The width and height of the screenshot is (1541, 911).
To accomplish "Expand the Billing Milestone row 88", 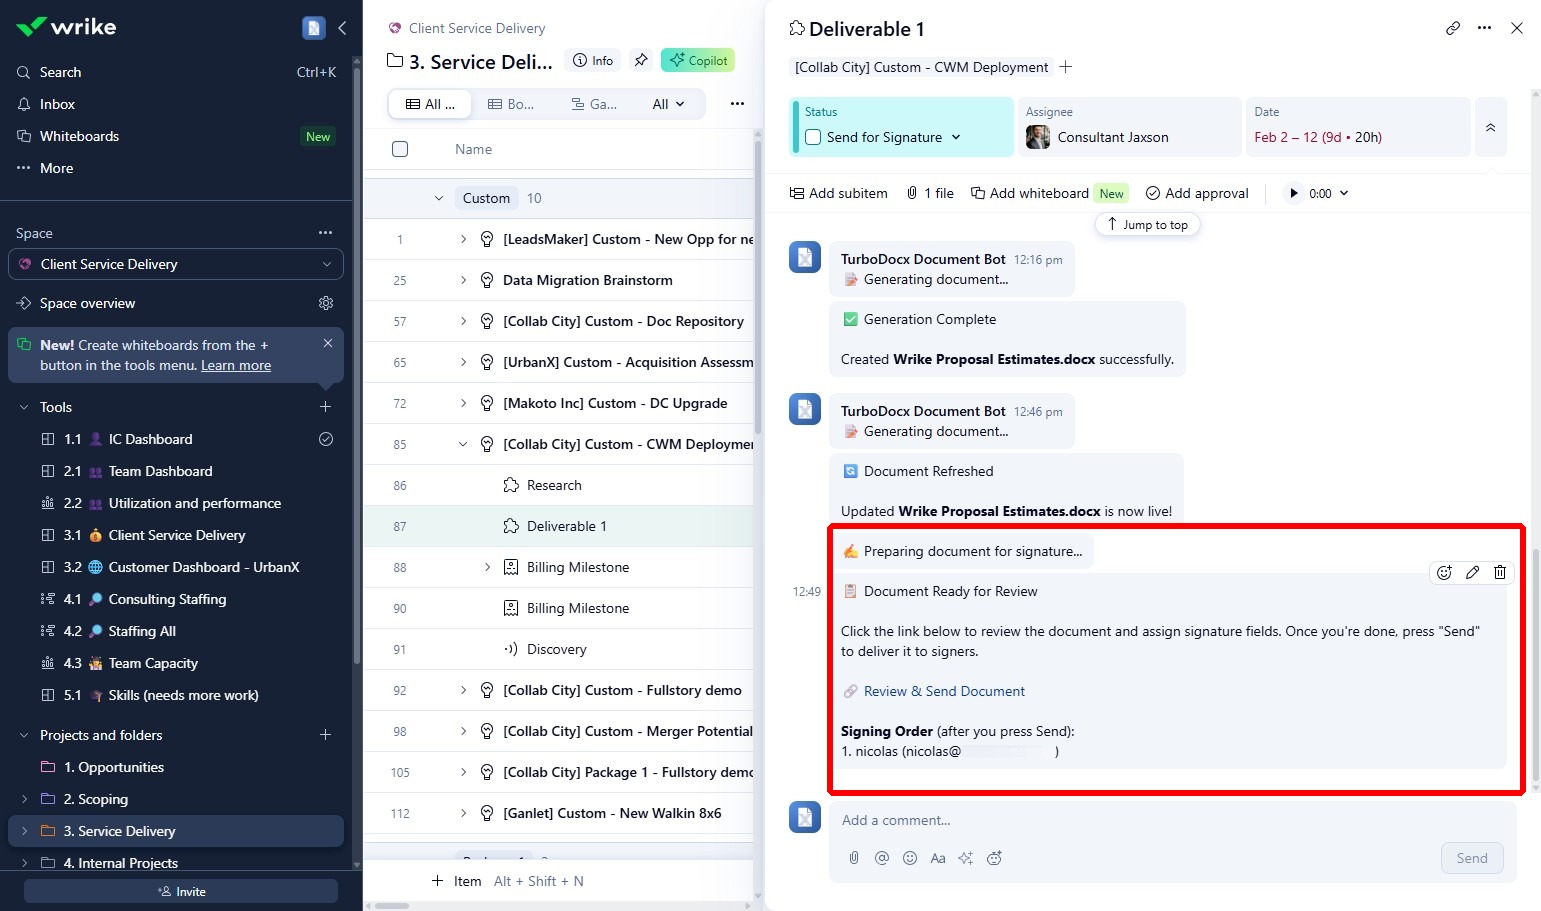I will 487,567.
